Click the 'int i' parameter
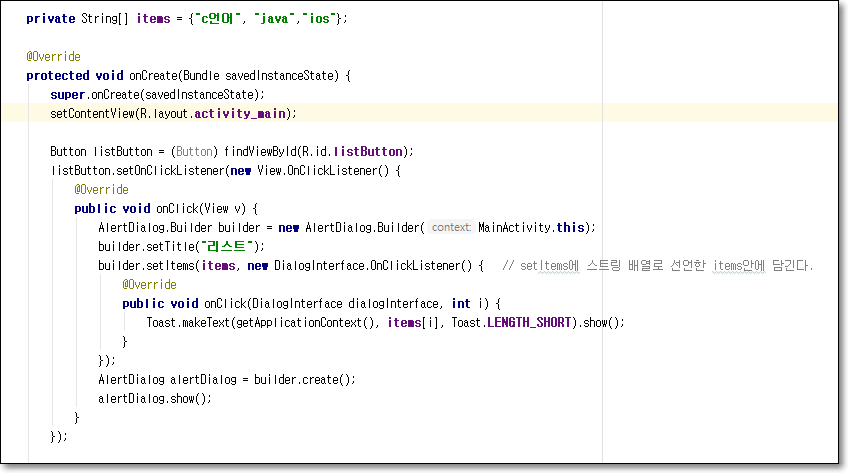This screenshot has width=848, height=473. click(470, 304)
